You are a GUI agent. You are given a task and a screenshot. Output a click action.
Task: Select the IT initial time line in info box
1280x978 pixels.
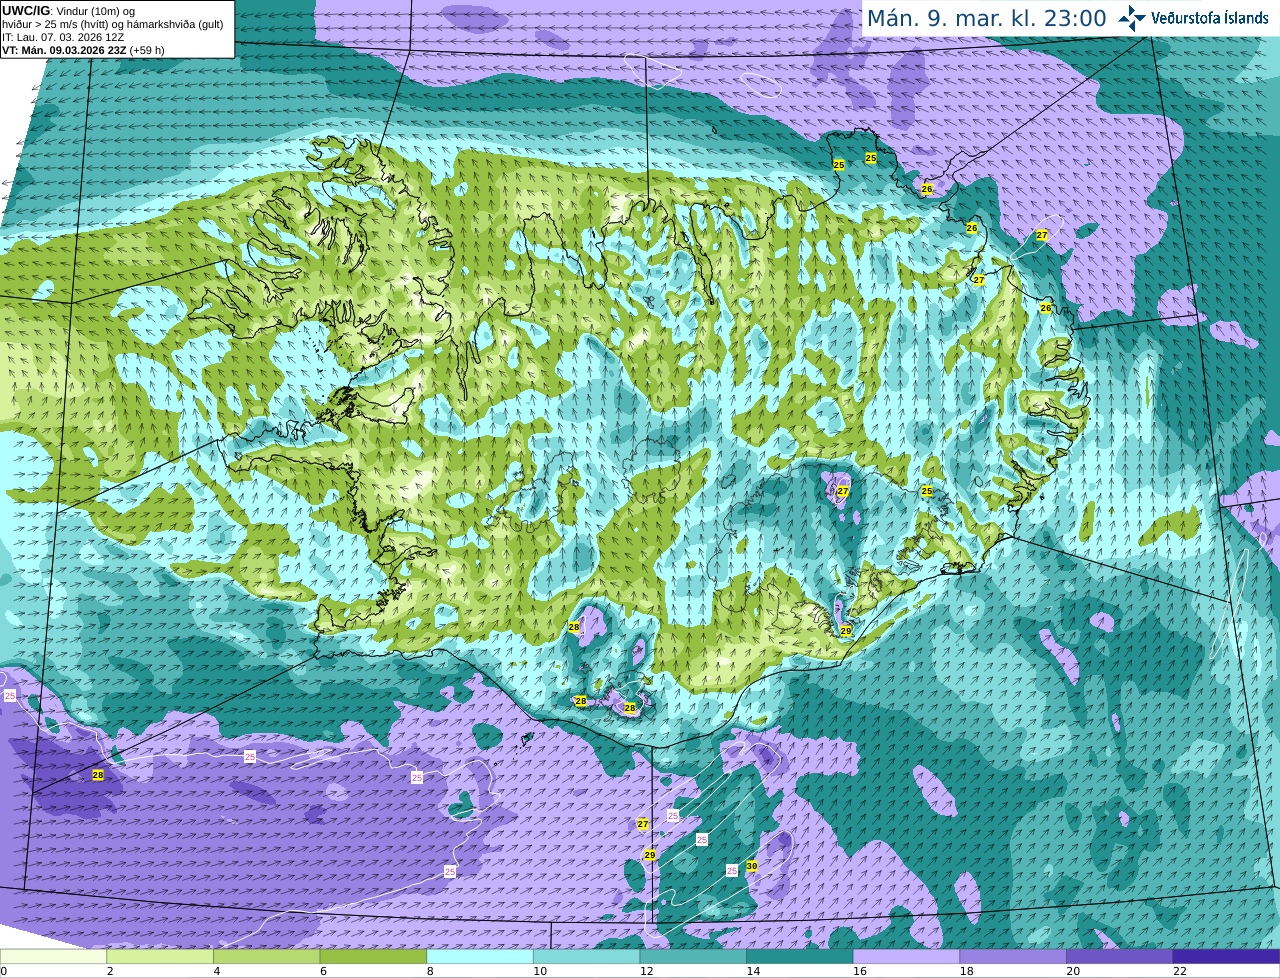63,37
